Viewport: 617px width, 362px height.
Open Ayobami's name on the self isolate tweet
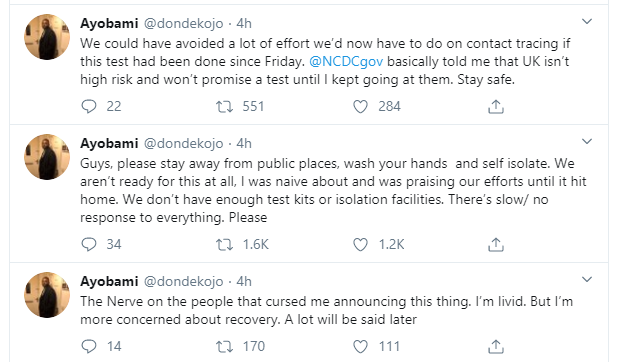coord(109,144)
